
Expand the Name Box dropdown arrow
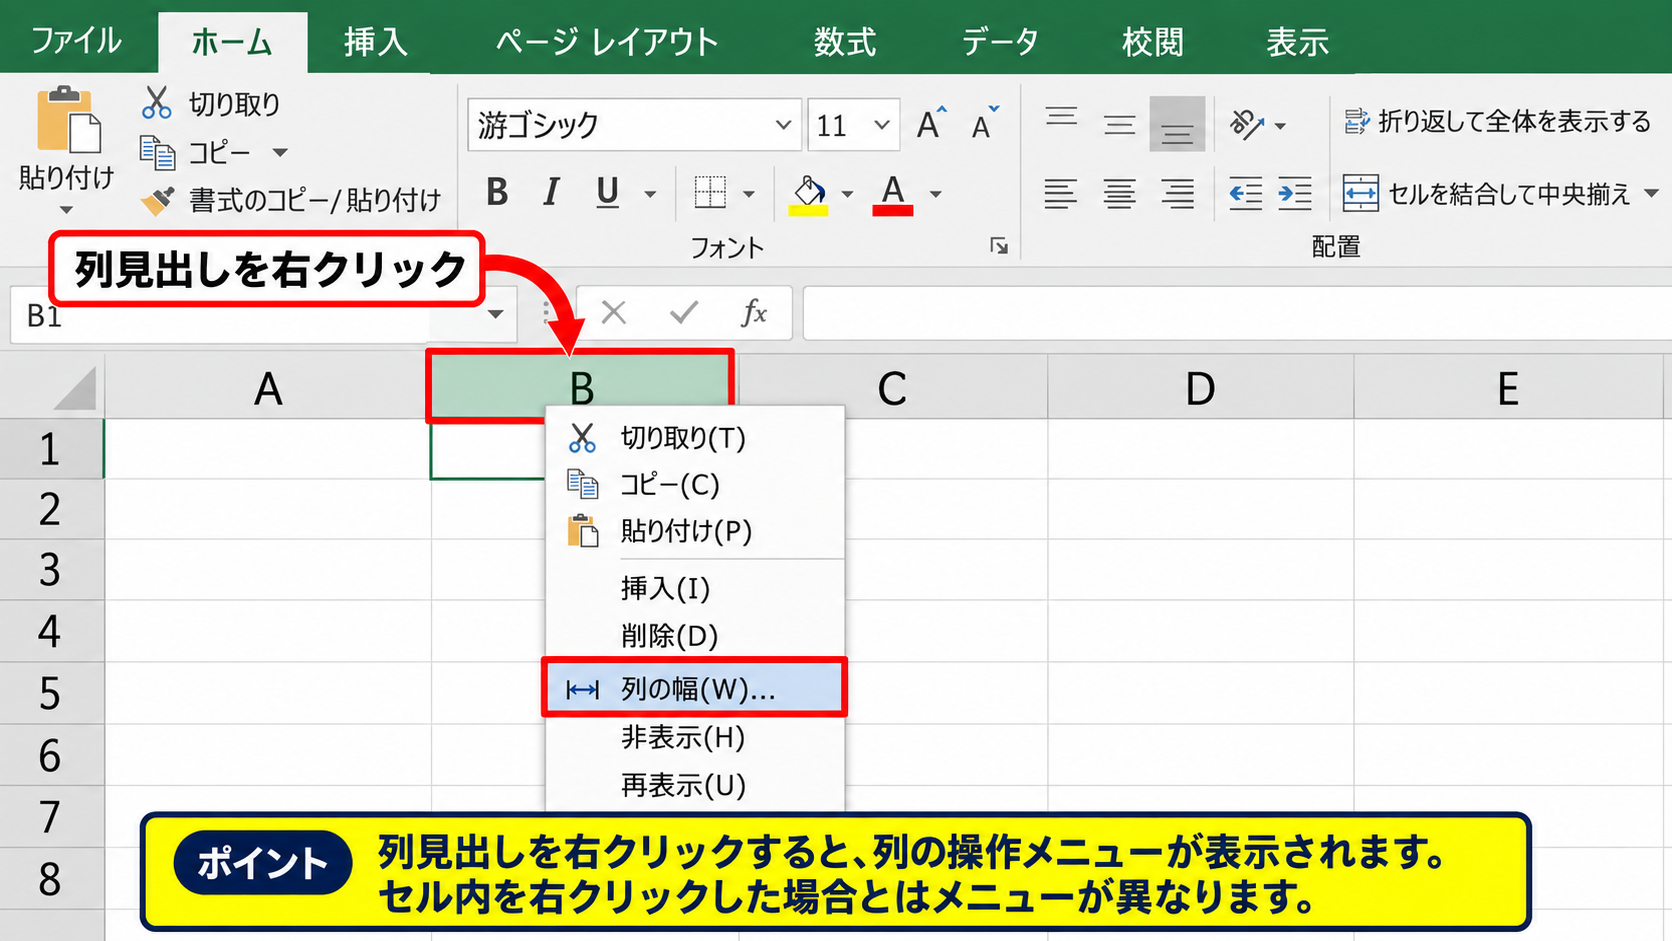coord(495,314)
